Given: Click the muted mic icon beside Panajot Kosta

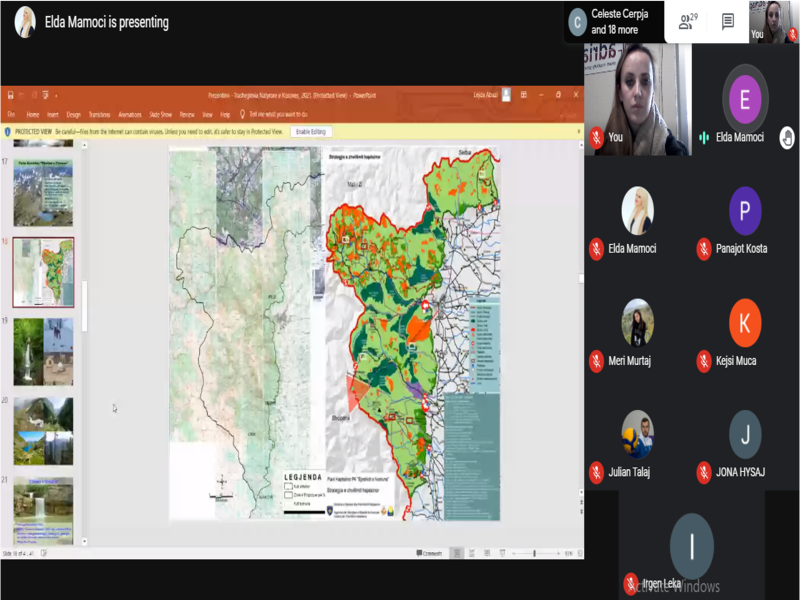Looking at the screenshot, I should [x=704, y=249].
